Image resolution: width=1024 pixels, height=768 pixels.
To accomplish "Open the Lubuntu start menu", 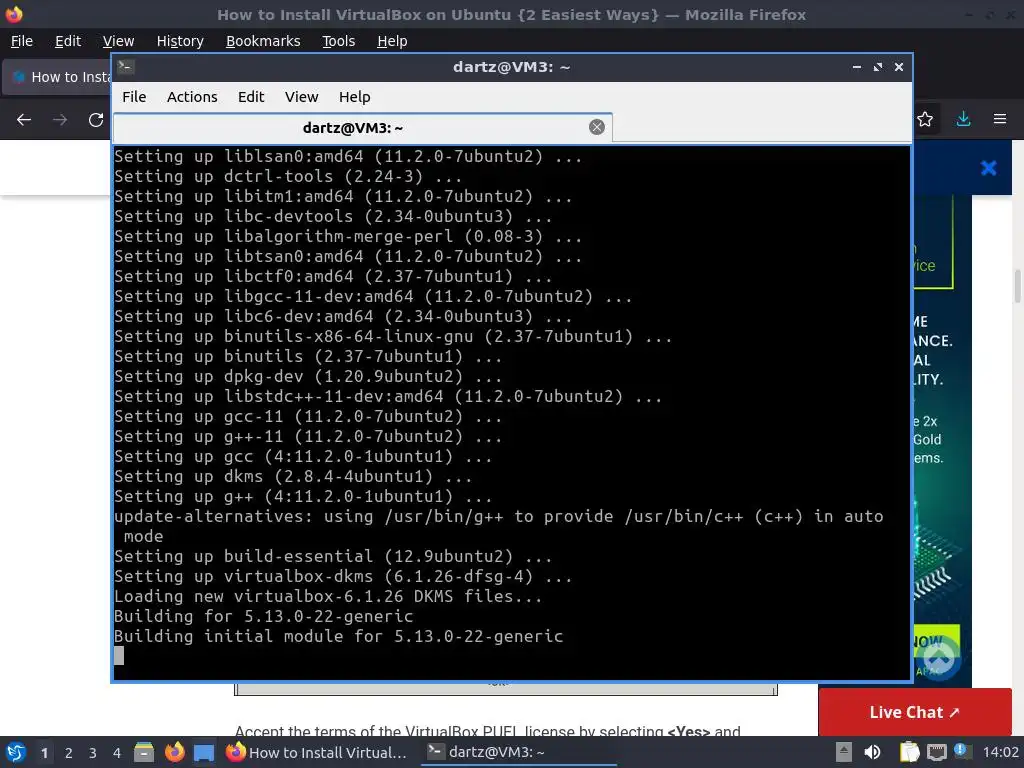I will 16,752.
